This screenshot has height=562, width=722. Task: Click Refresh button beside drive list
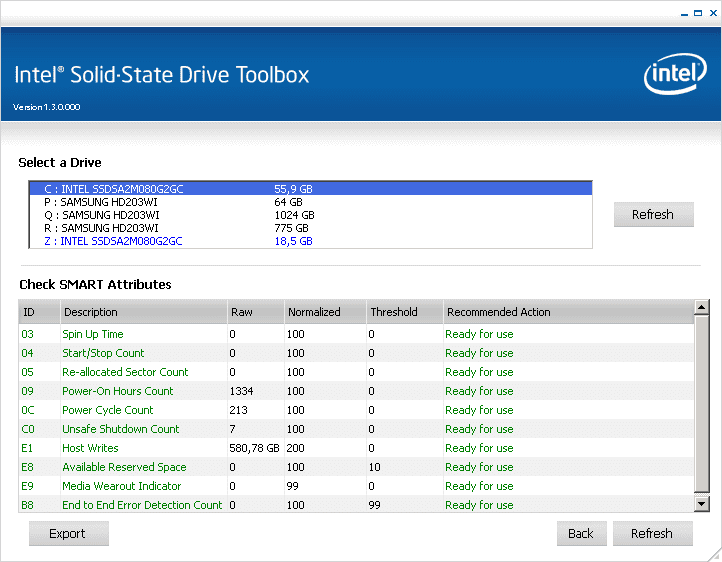coord(653,214)
